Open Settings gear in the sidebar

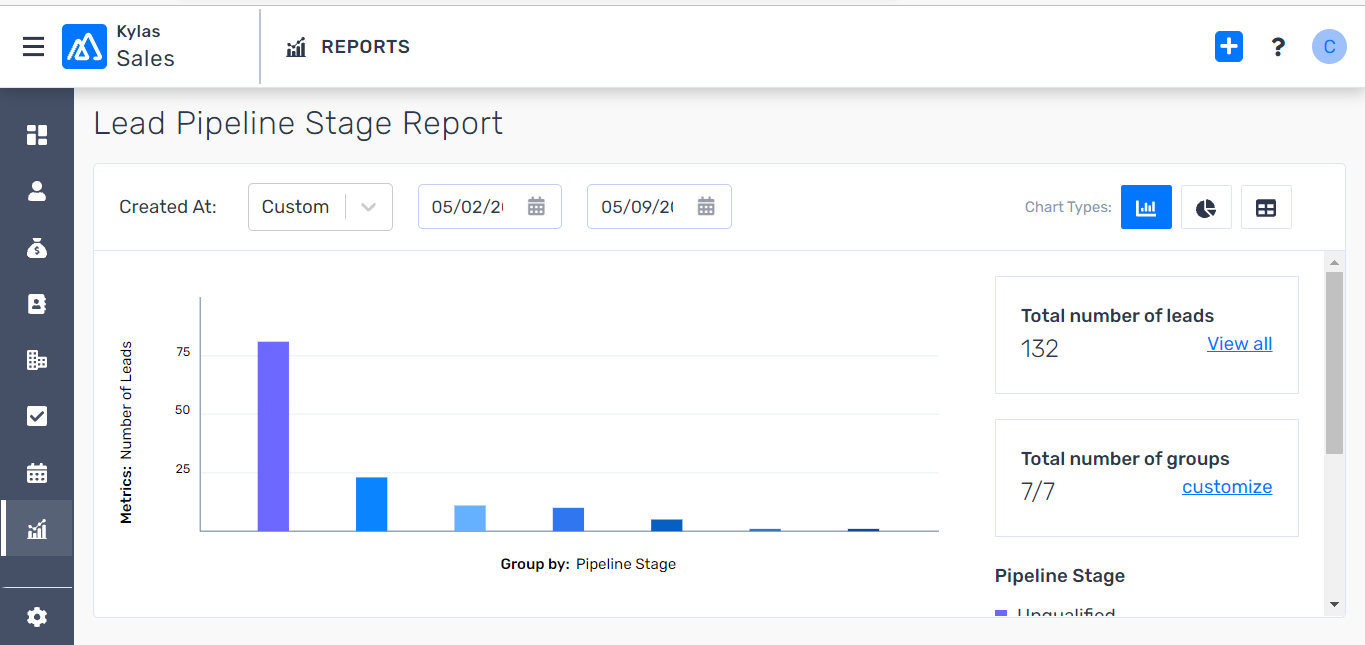pos(37,617)
